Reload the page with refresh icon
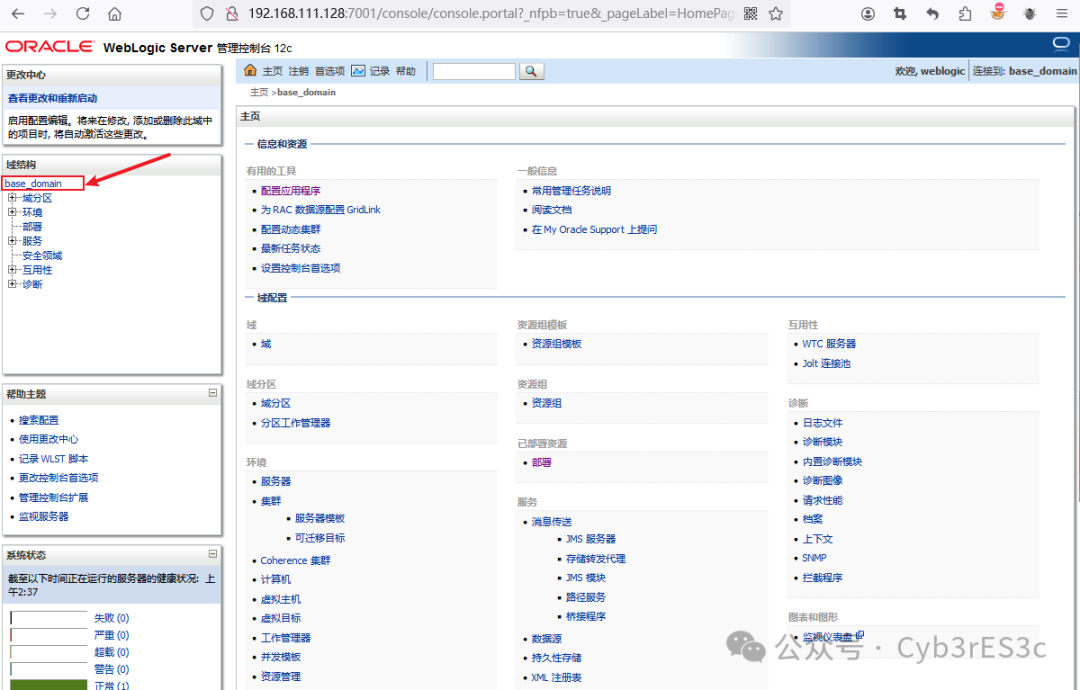Screen dimensions: 1080x690 pos(83,13)
